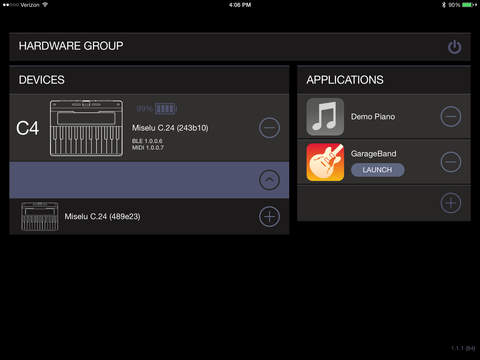Select the Demo Piano label
This screenshot has height=360, width=480.
(373, 117)
